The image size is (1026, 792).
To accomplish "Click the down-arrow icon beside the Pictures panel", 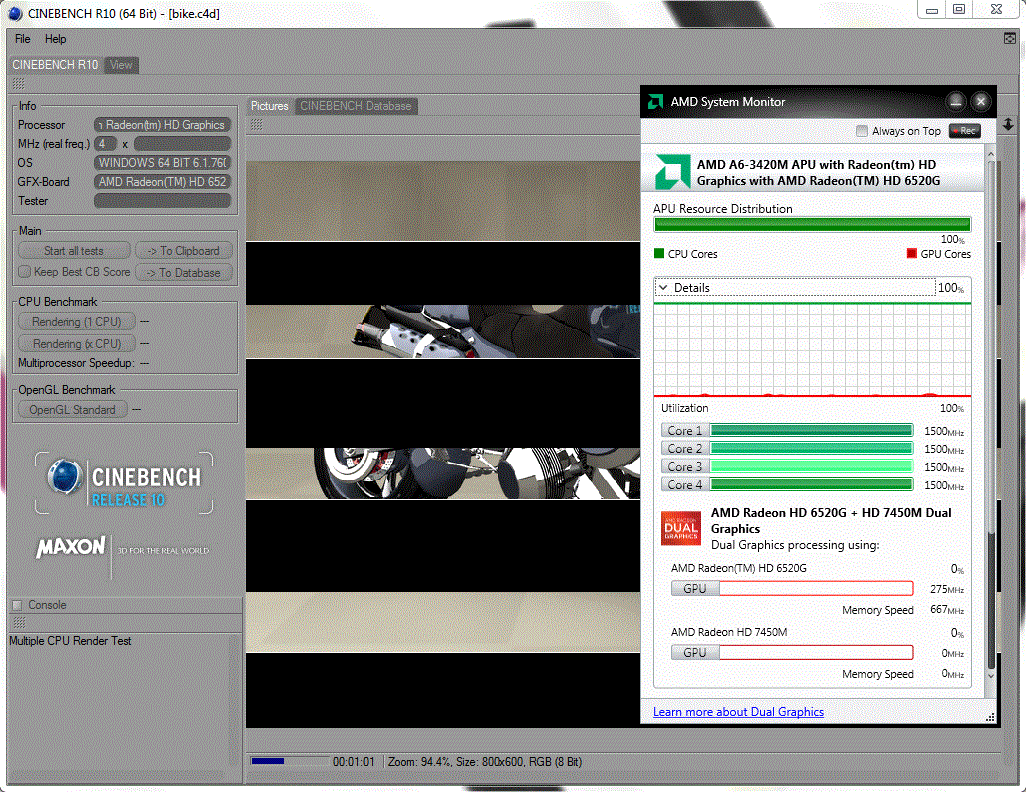I will (1008, 124).
